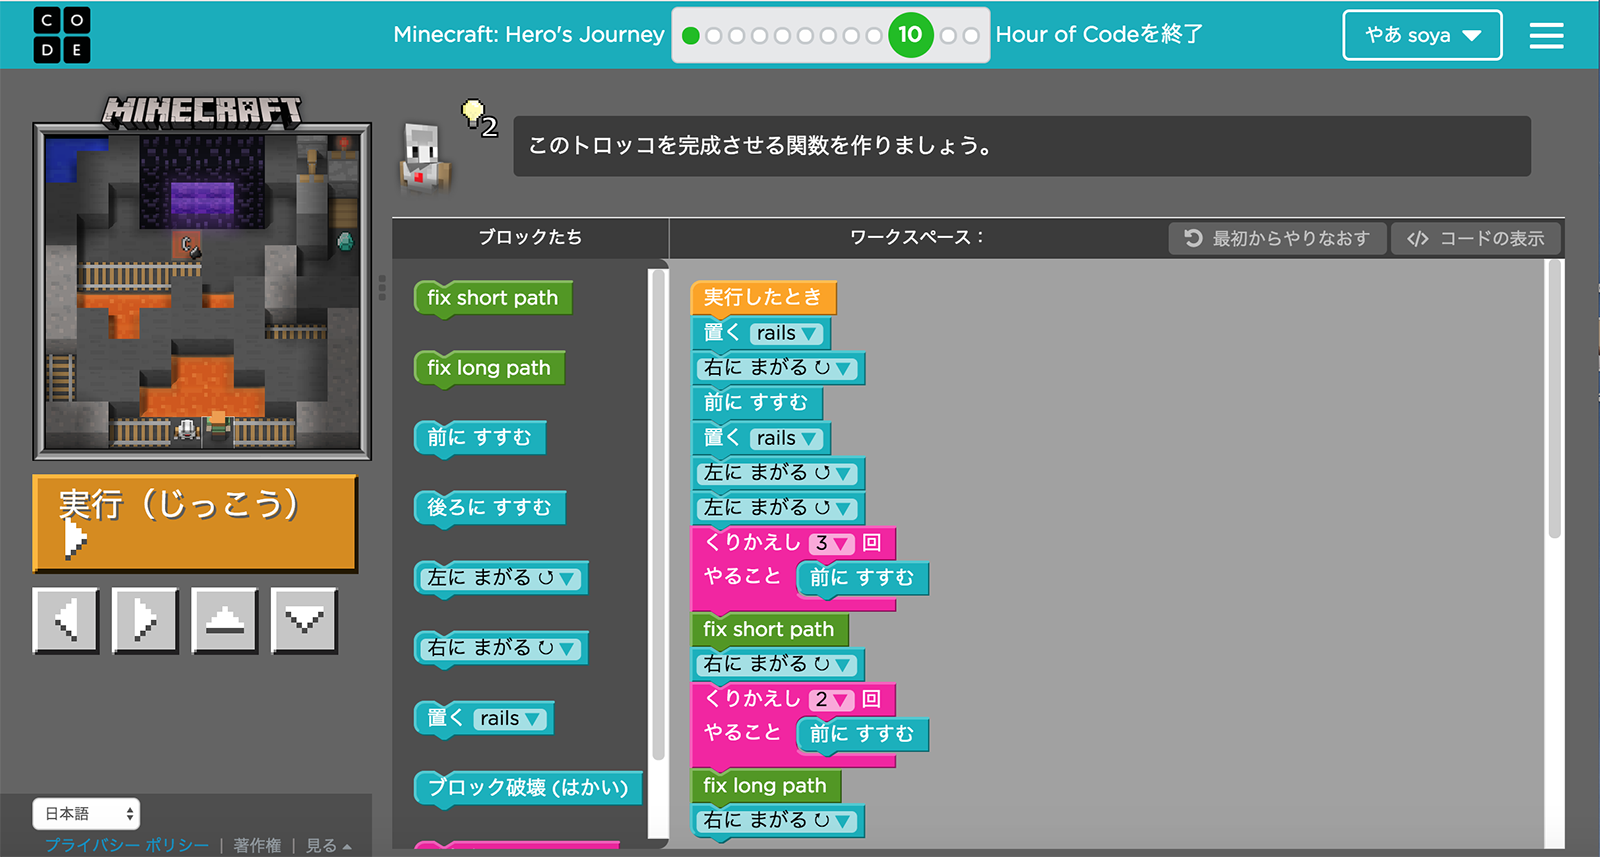Select the fix short path toolbox block
Image resolution: width=1600 pixels, height=857 pixels.
493,298
